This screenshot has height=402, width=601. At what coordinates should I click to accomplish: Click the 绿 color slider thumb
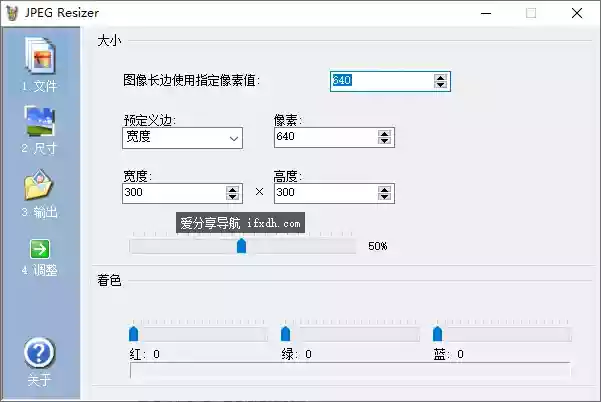[286, 333]
